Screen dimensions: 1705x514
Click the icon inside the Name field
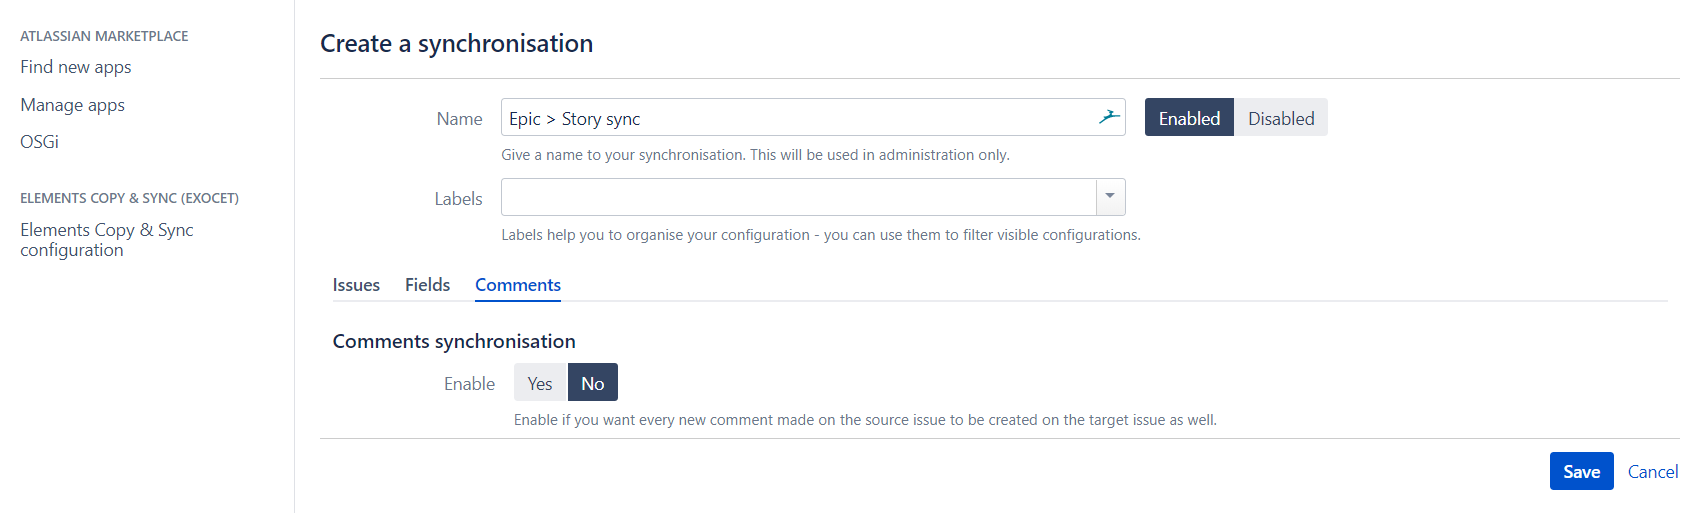click(x=1108, y=117)
